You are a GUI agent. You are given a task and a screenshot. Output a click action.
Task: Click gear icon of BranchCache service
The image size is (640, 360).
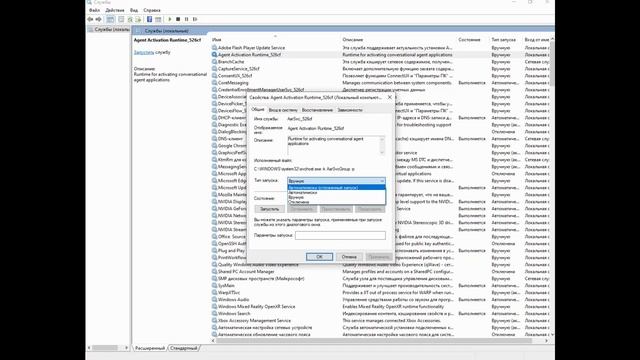[214, 62]
